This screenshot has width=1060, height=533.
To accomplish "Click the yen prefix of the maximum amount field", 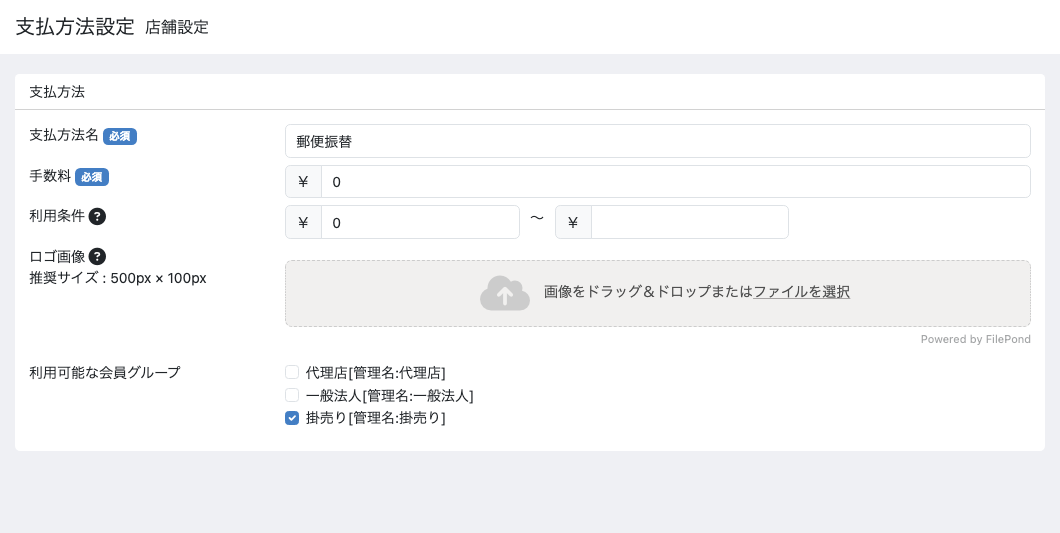I will [573, 222].
